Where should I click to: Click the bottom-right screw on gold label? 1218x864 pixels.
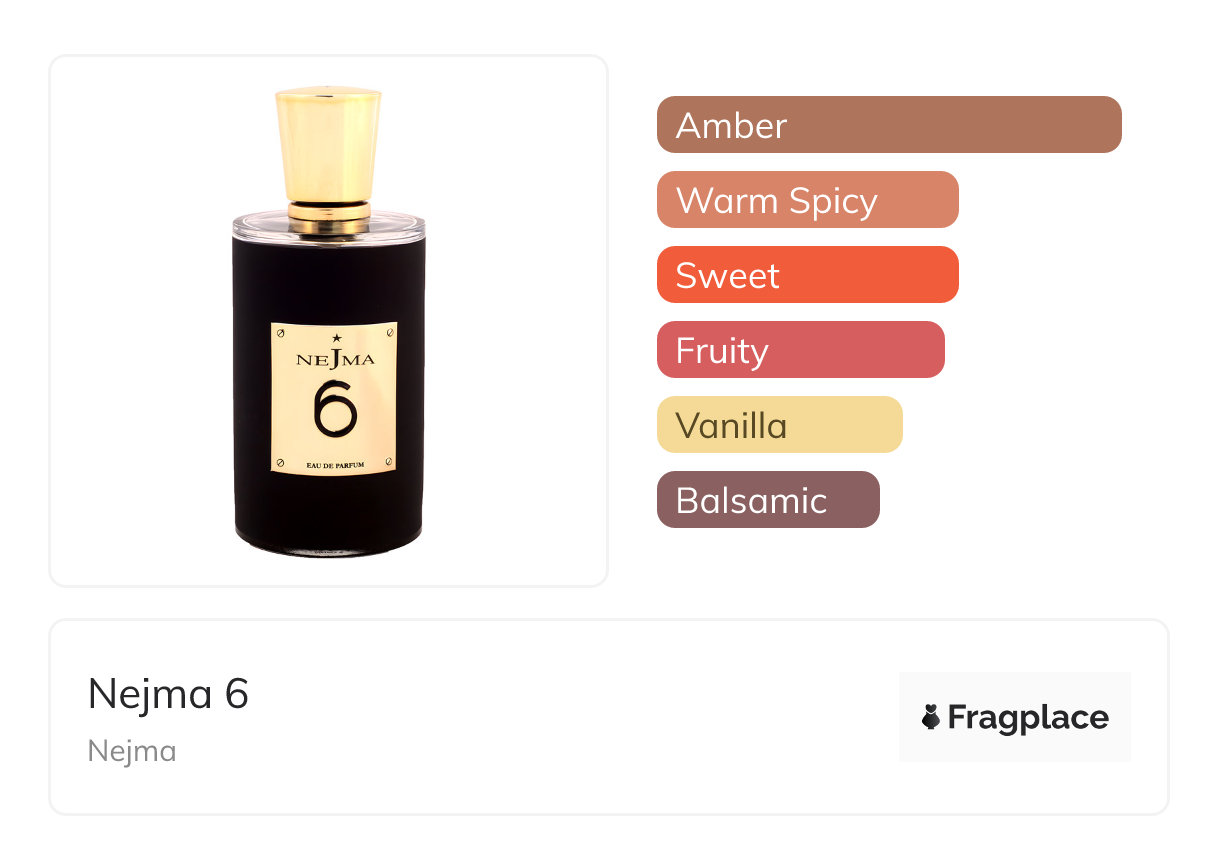[389, 462]
